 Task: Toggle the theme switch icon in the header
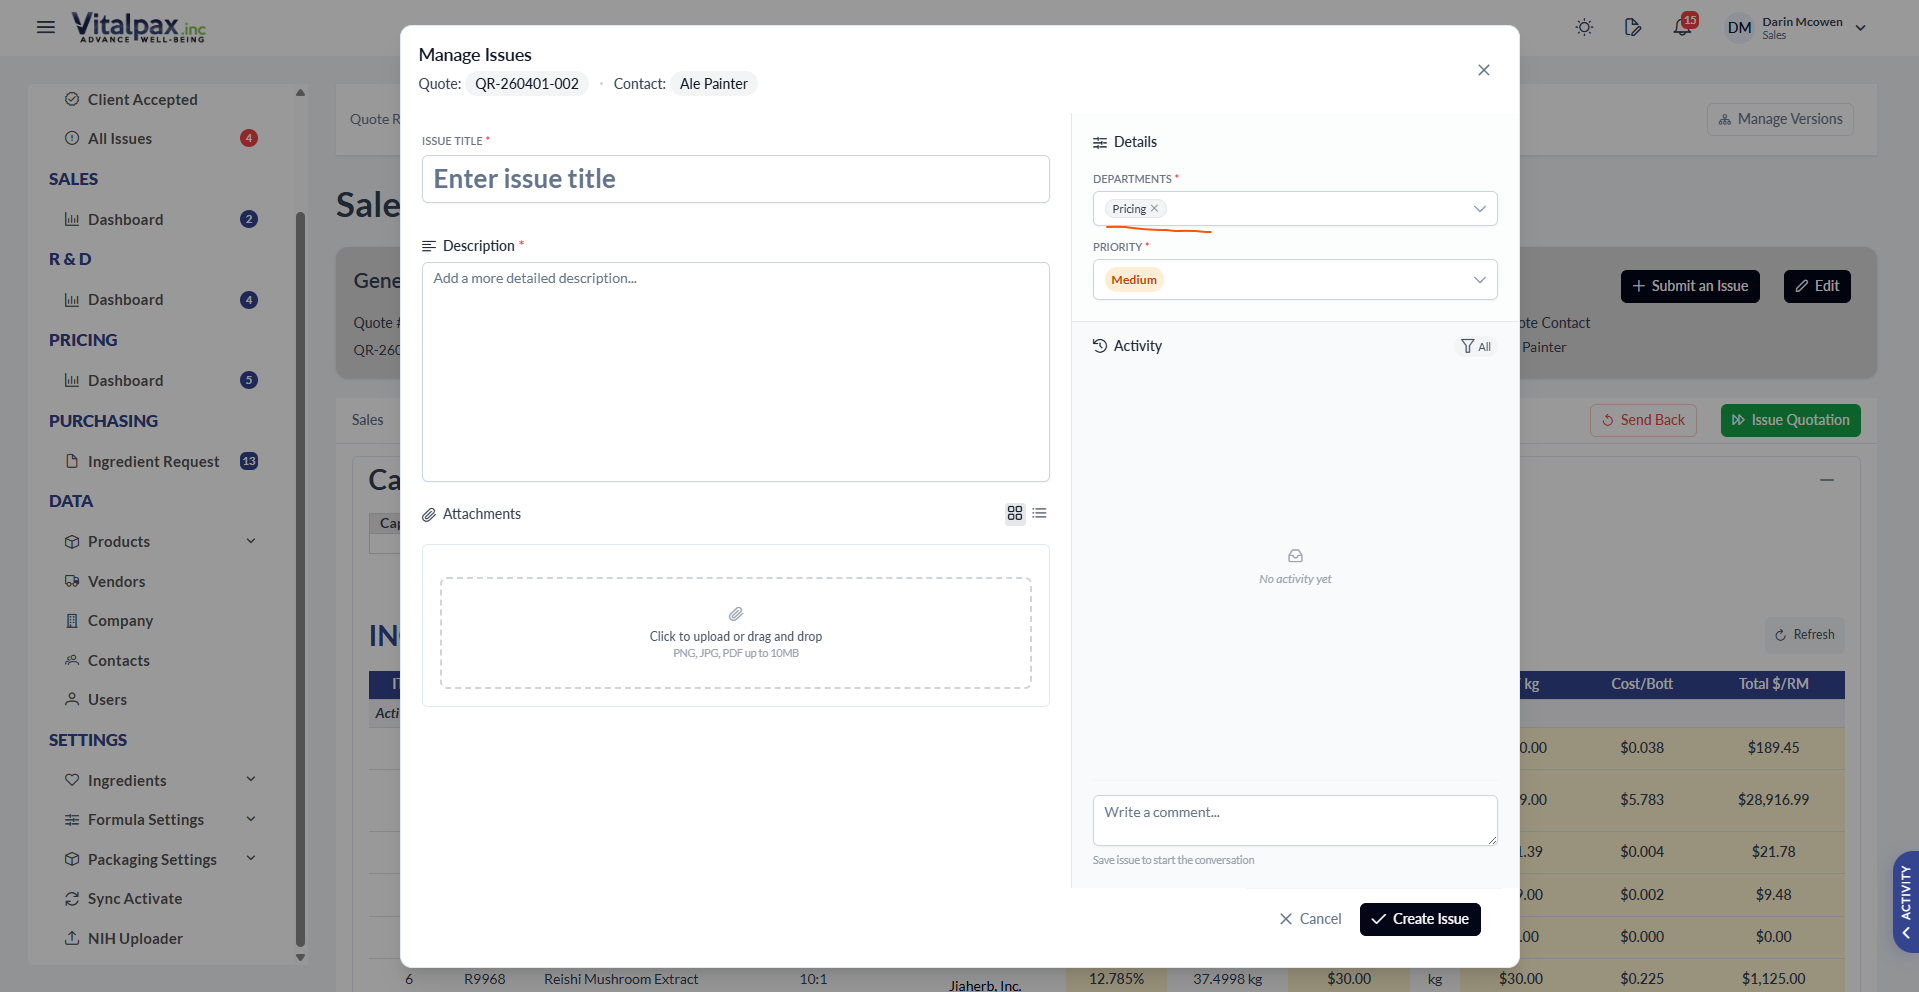tap(1583, 27)
